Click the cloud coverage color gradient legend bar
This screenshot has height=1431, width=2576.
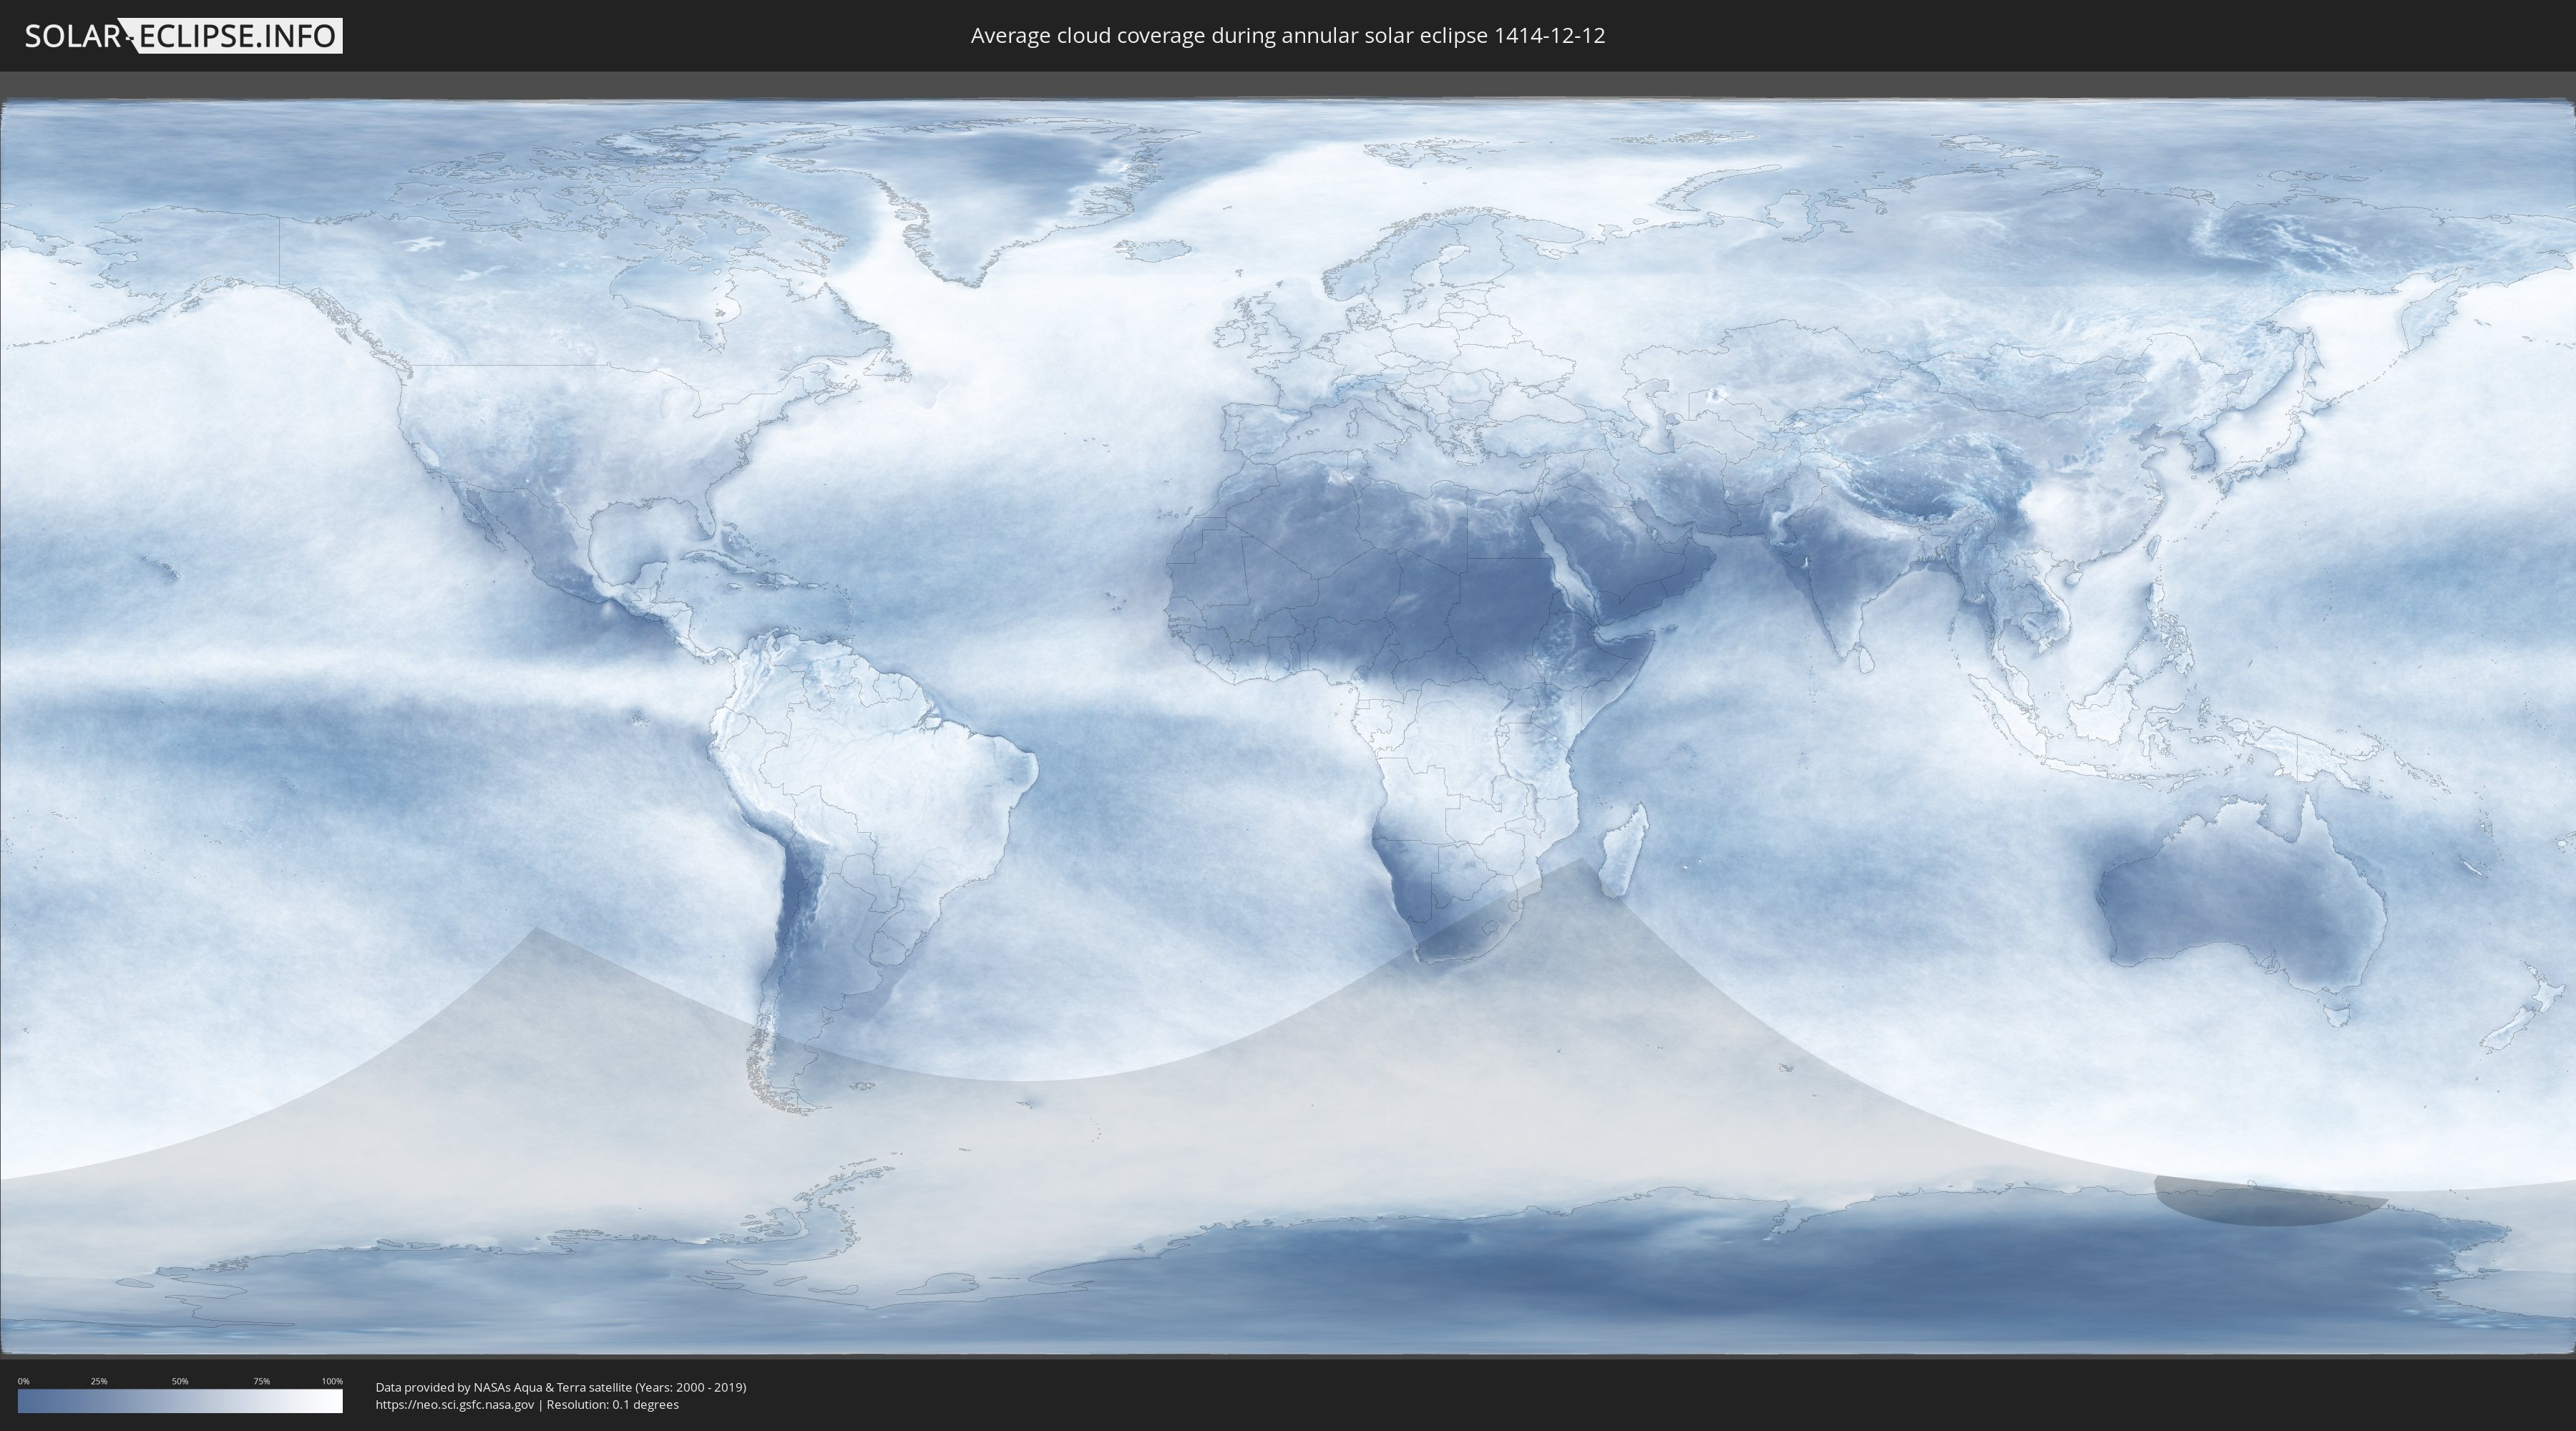[180, 1401]
